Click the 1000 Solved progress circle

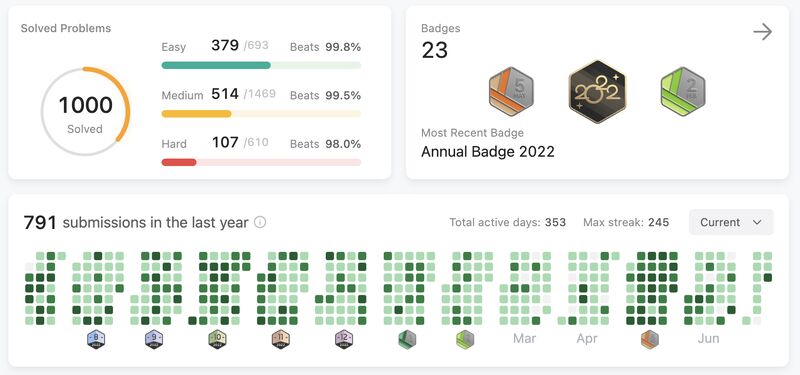(x=85, y=111)
